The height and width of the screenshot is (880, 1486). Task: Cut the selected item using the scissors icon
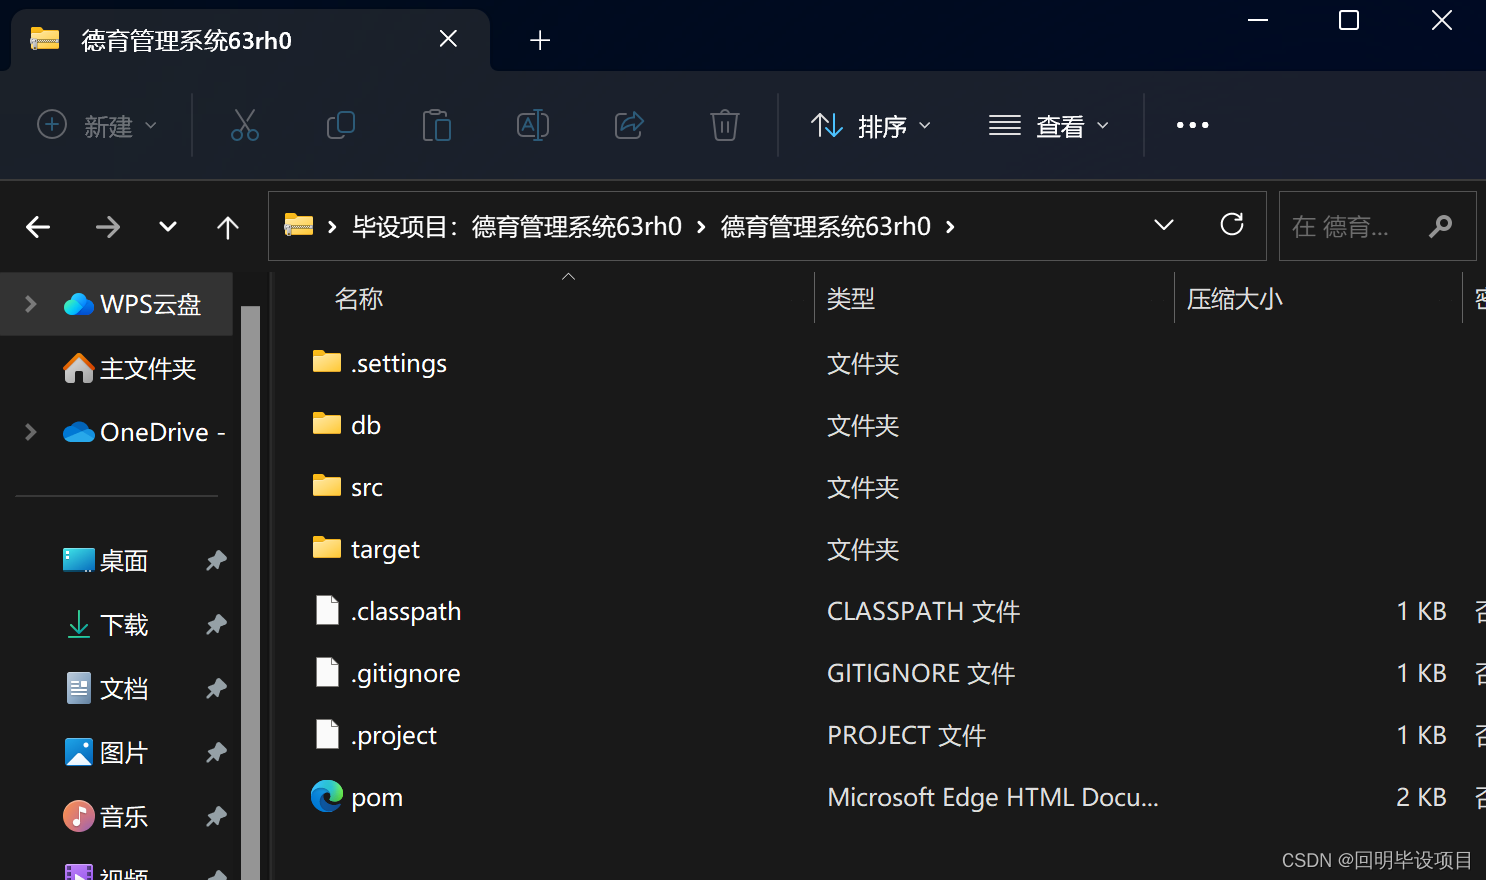(x=245, y=125)
